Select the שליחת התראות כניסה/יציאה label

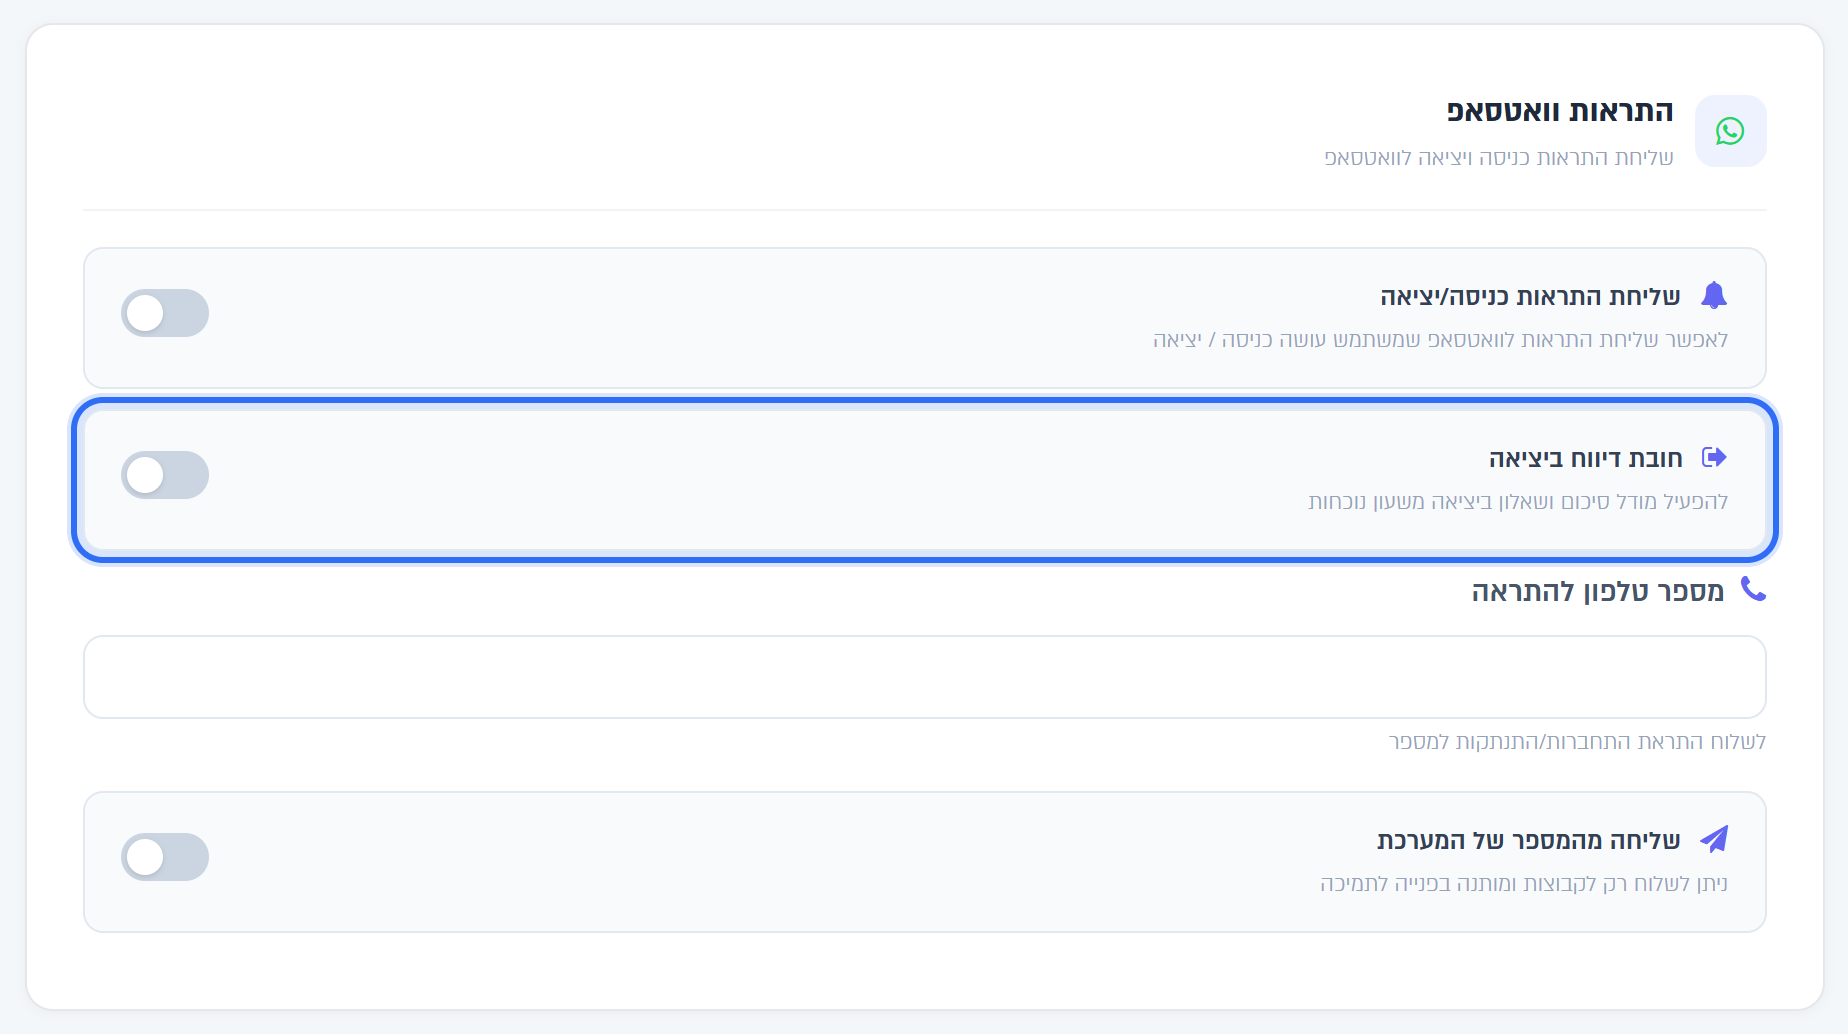pos(1530,297)
